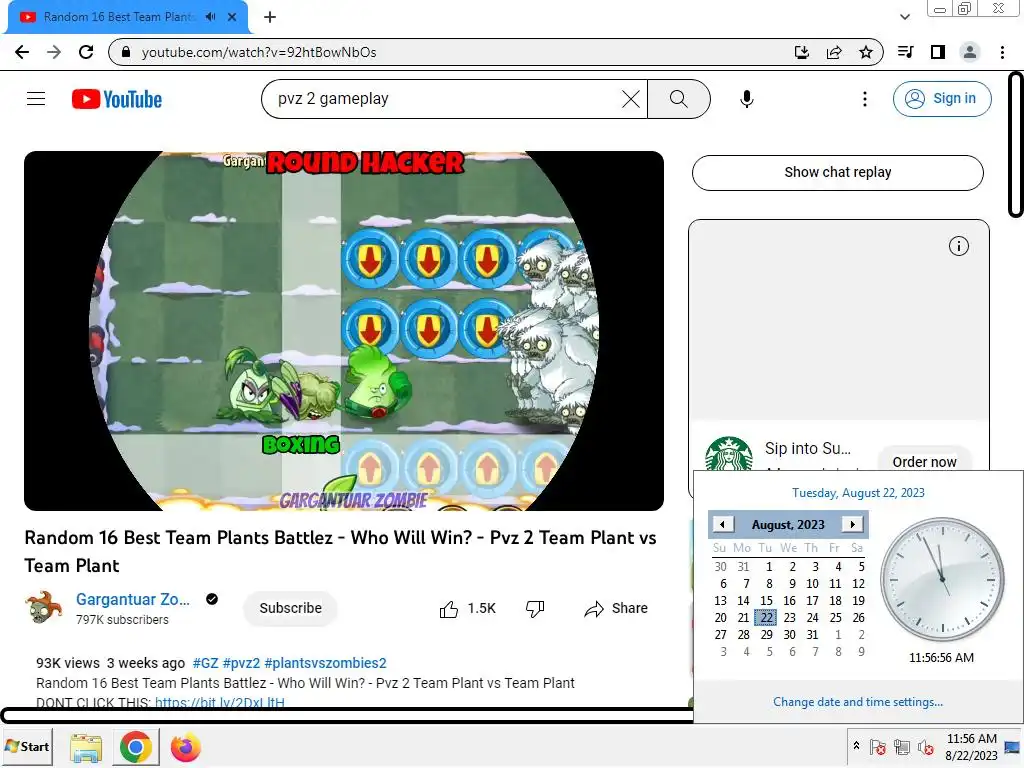The image size is (1024, 768).
Task: Subscribe to Gargantuar Zombie channel
Action: pos(291,608)
